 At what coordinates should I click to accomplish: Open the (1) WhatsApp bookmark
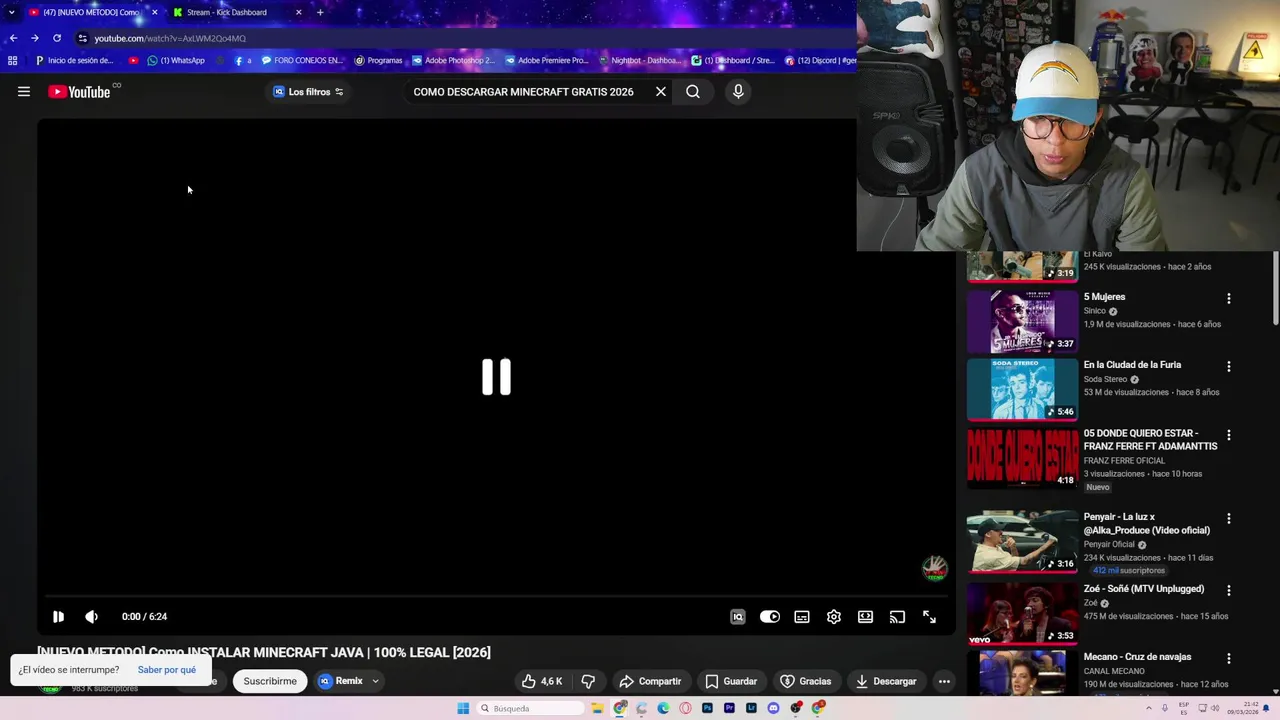click(176, 60)
